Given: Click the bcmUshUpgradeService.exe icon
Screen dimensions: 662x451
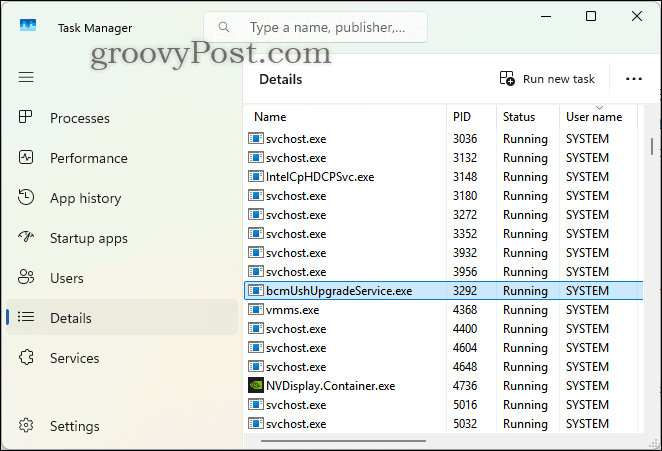Looking at the screenshot, I should (255, 291).
